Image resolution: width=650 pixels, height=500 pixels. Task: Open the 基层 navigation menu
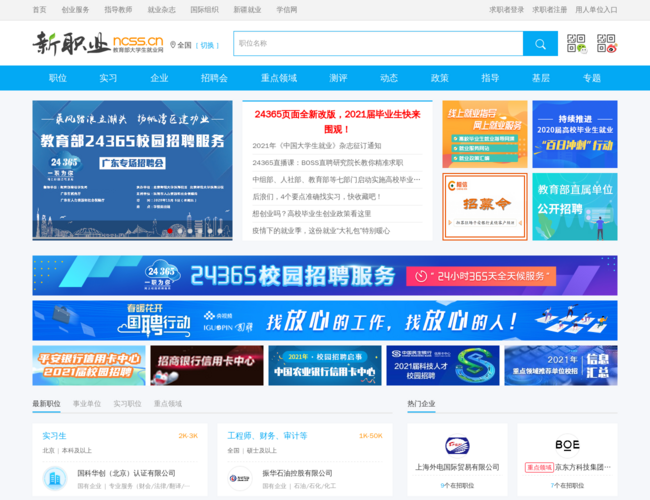pyautogui.click(x=541, y=78)
